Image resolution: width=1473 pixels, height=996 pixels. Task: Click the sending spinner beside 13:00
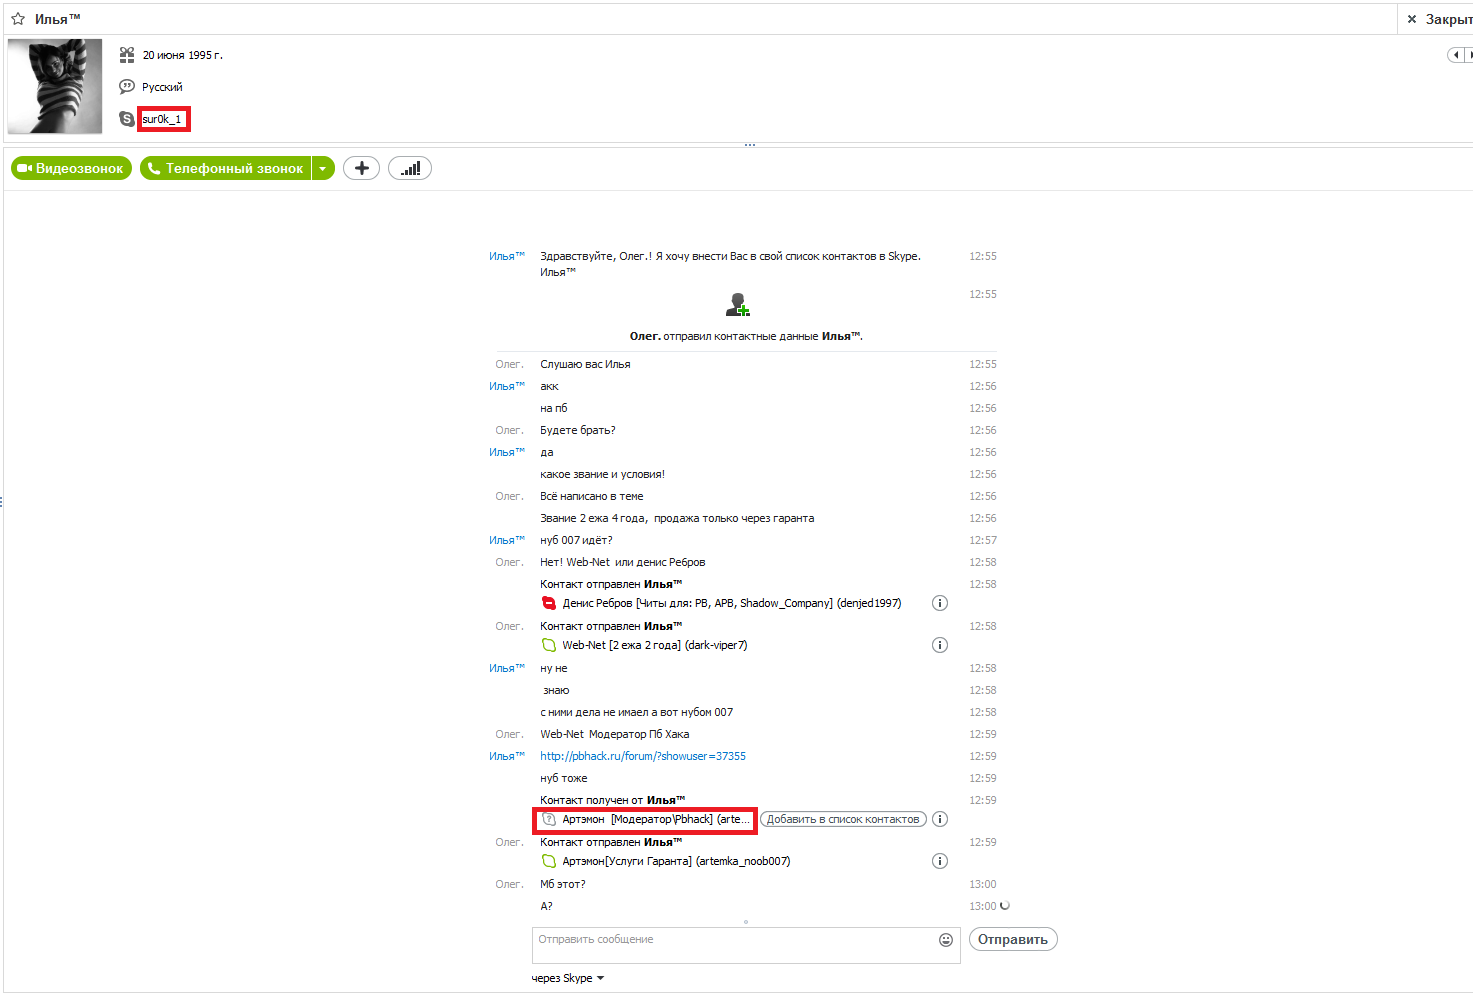pyautogui.click(x=1005, y=906)
